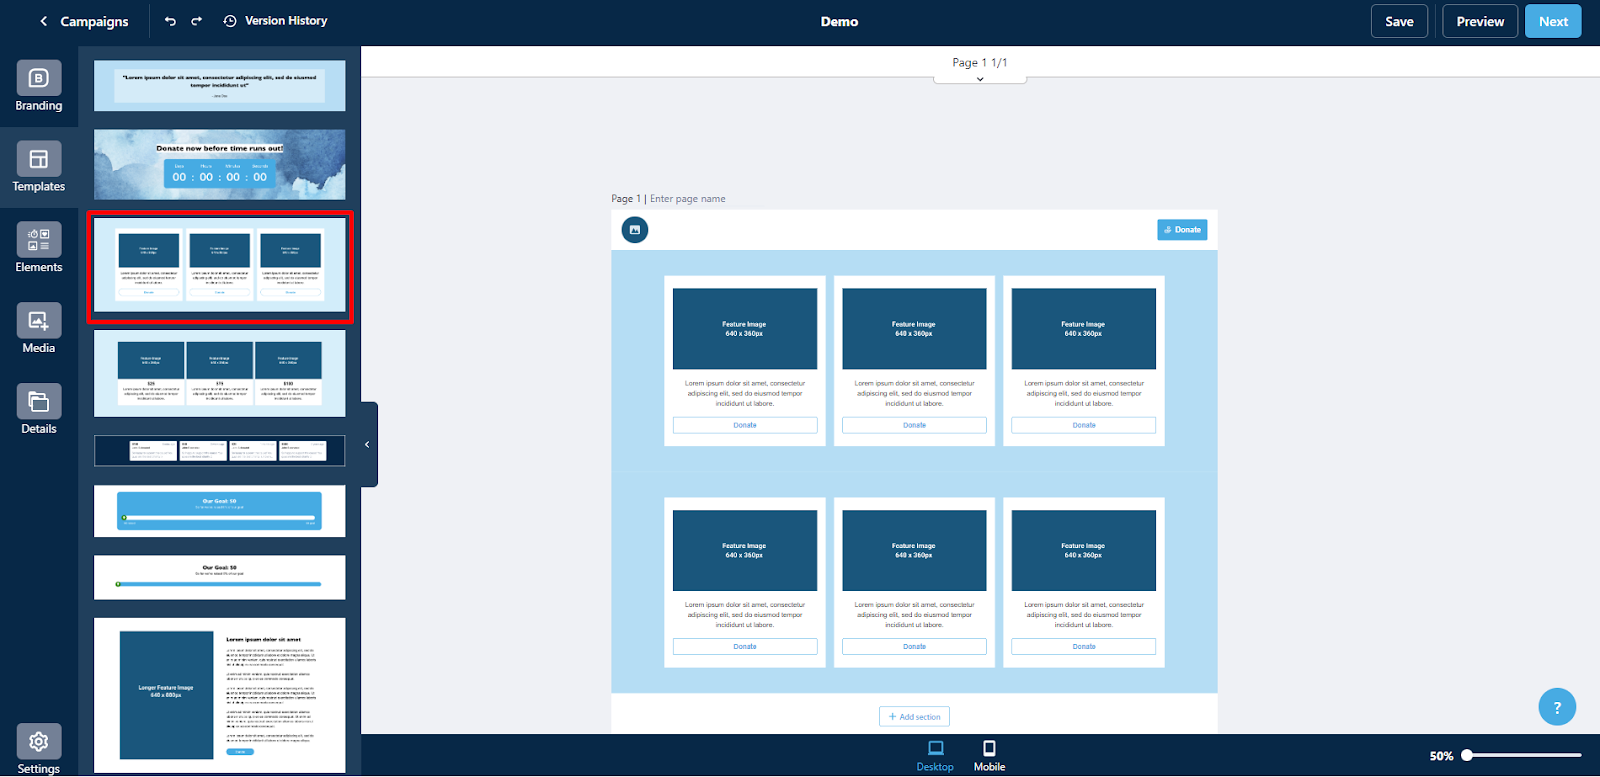Screen dimensions: 1600x777
Task: Switch to Desktop view
Action: [x=935, y=756]
